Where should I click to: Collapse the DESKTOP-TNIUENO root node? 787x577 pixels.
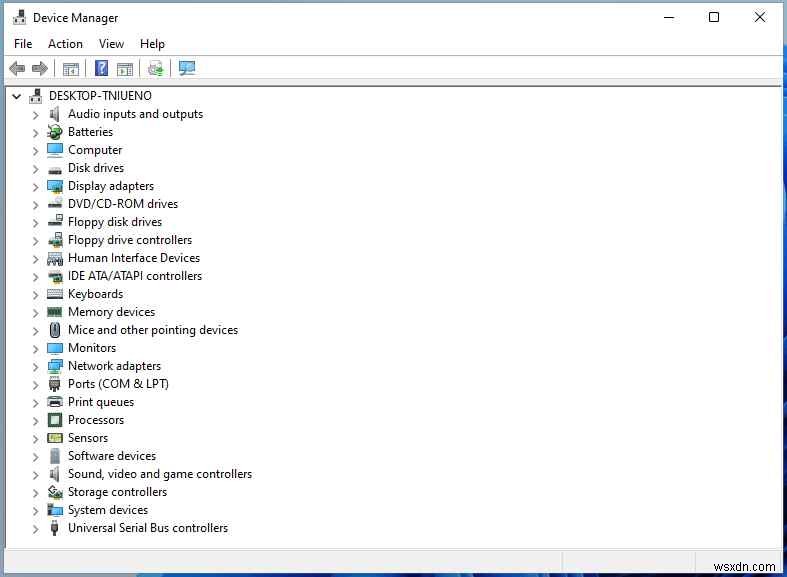17,96
